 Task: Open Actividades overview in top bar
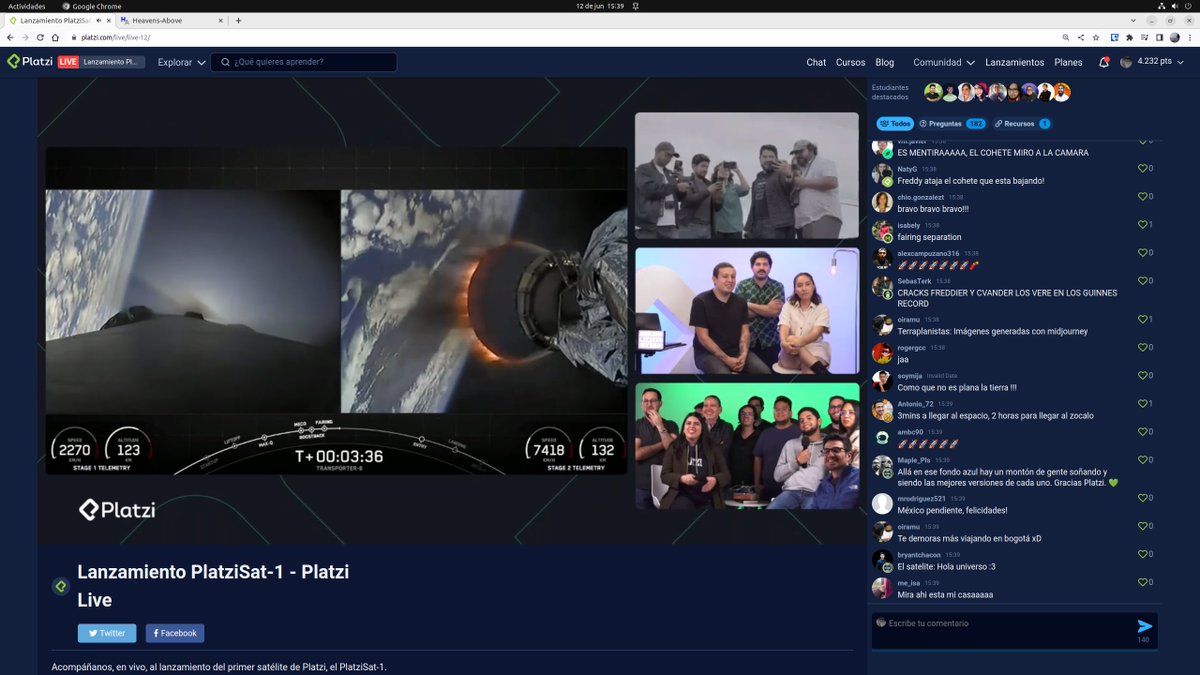click(x=26, y=6)
